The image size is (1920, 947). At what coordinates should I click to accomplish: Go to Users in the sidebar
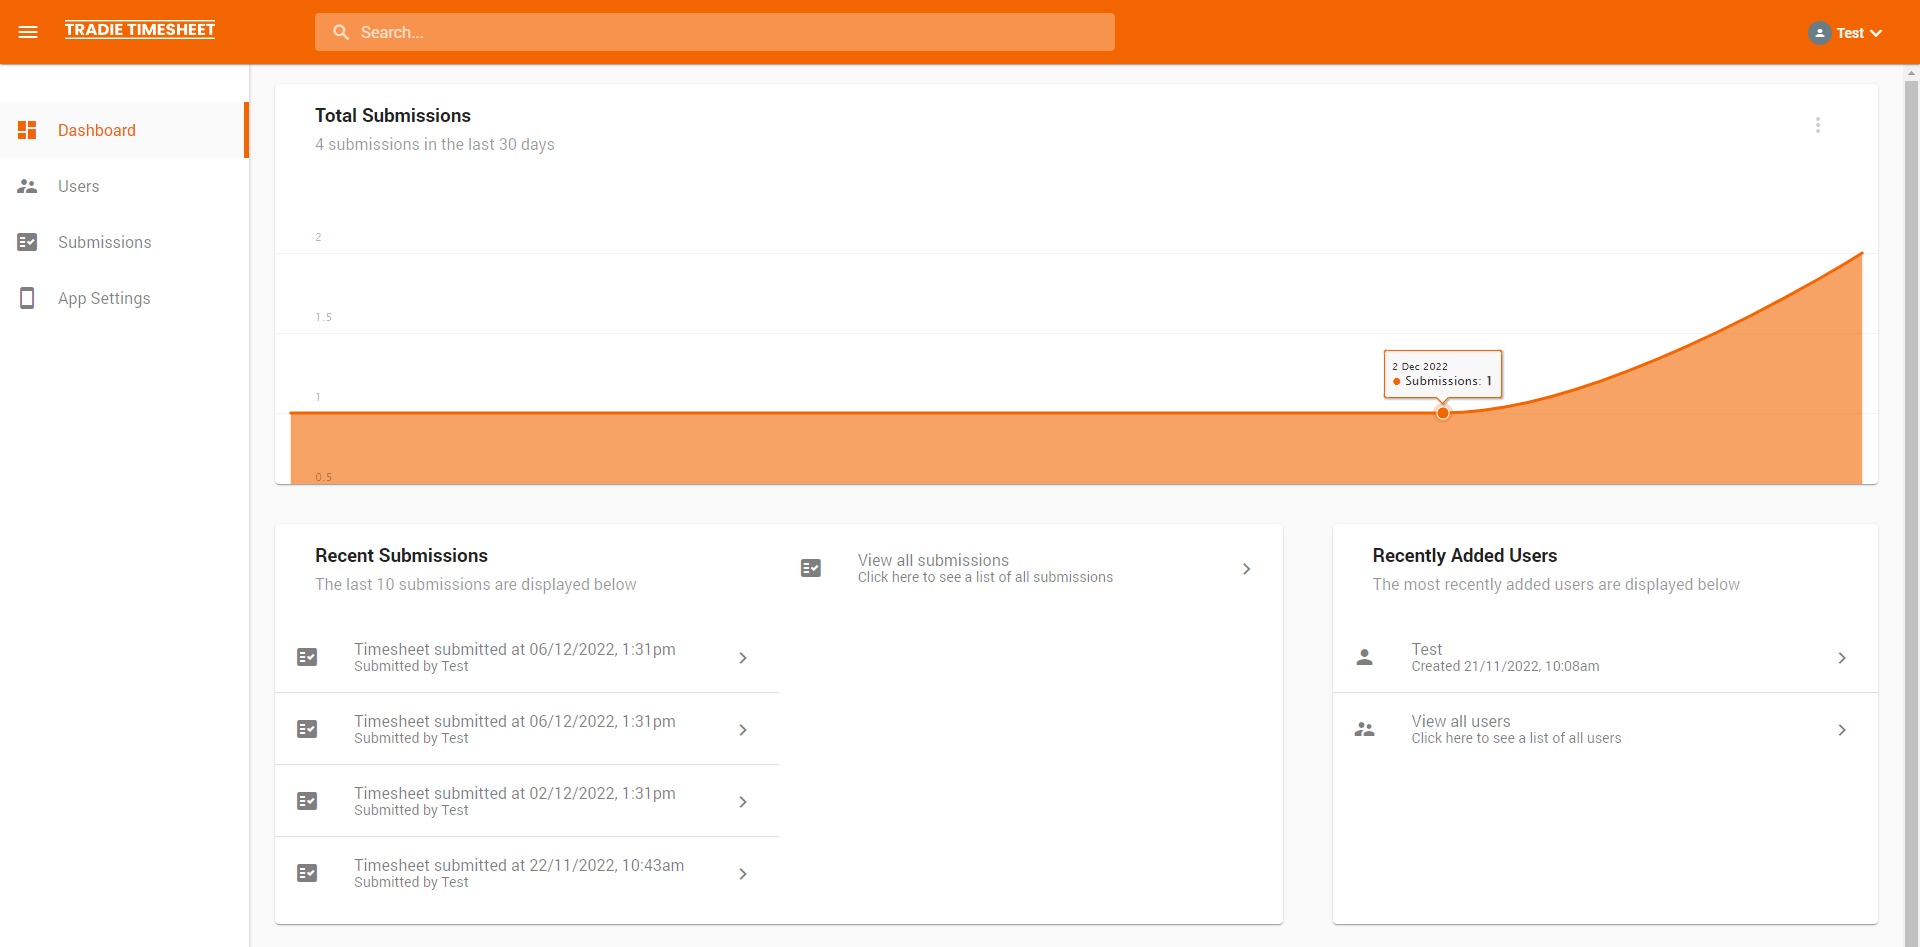click(x=78, y=186)
